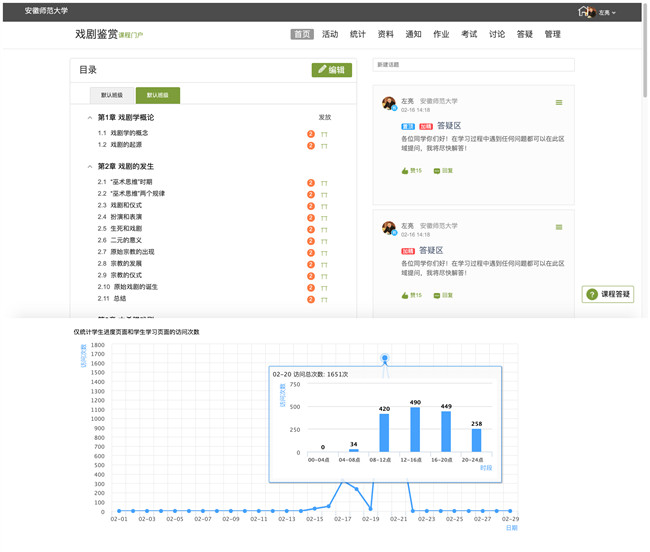Click the green 编辑 button
Viewport: 650px width, 552px height.
pyautogui.click(x=331, y=70)
